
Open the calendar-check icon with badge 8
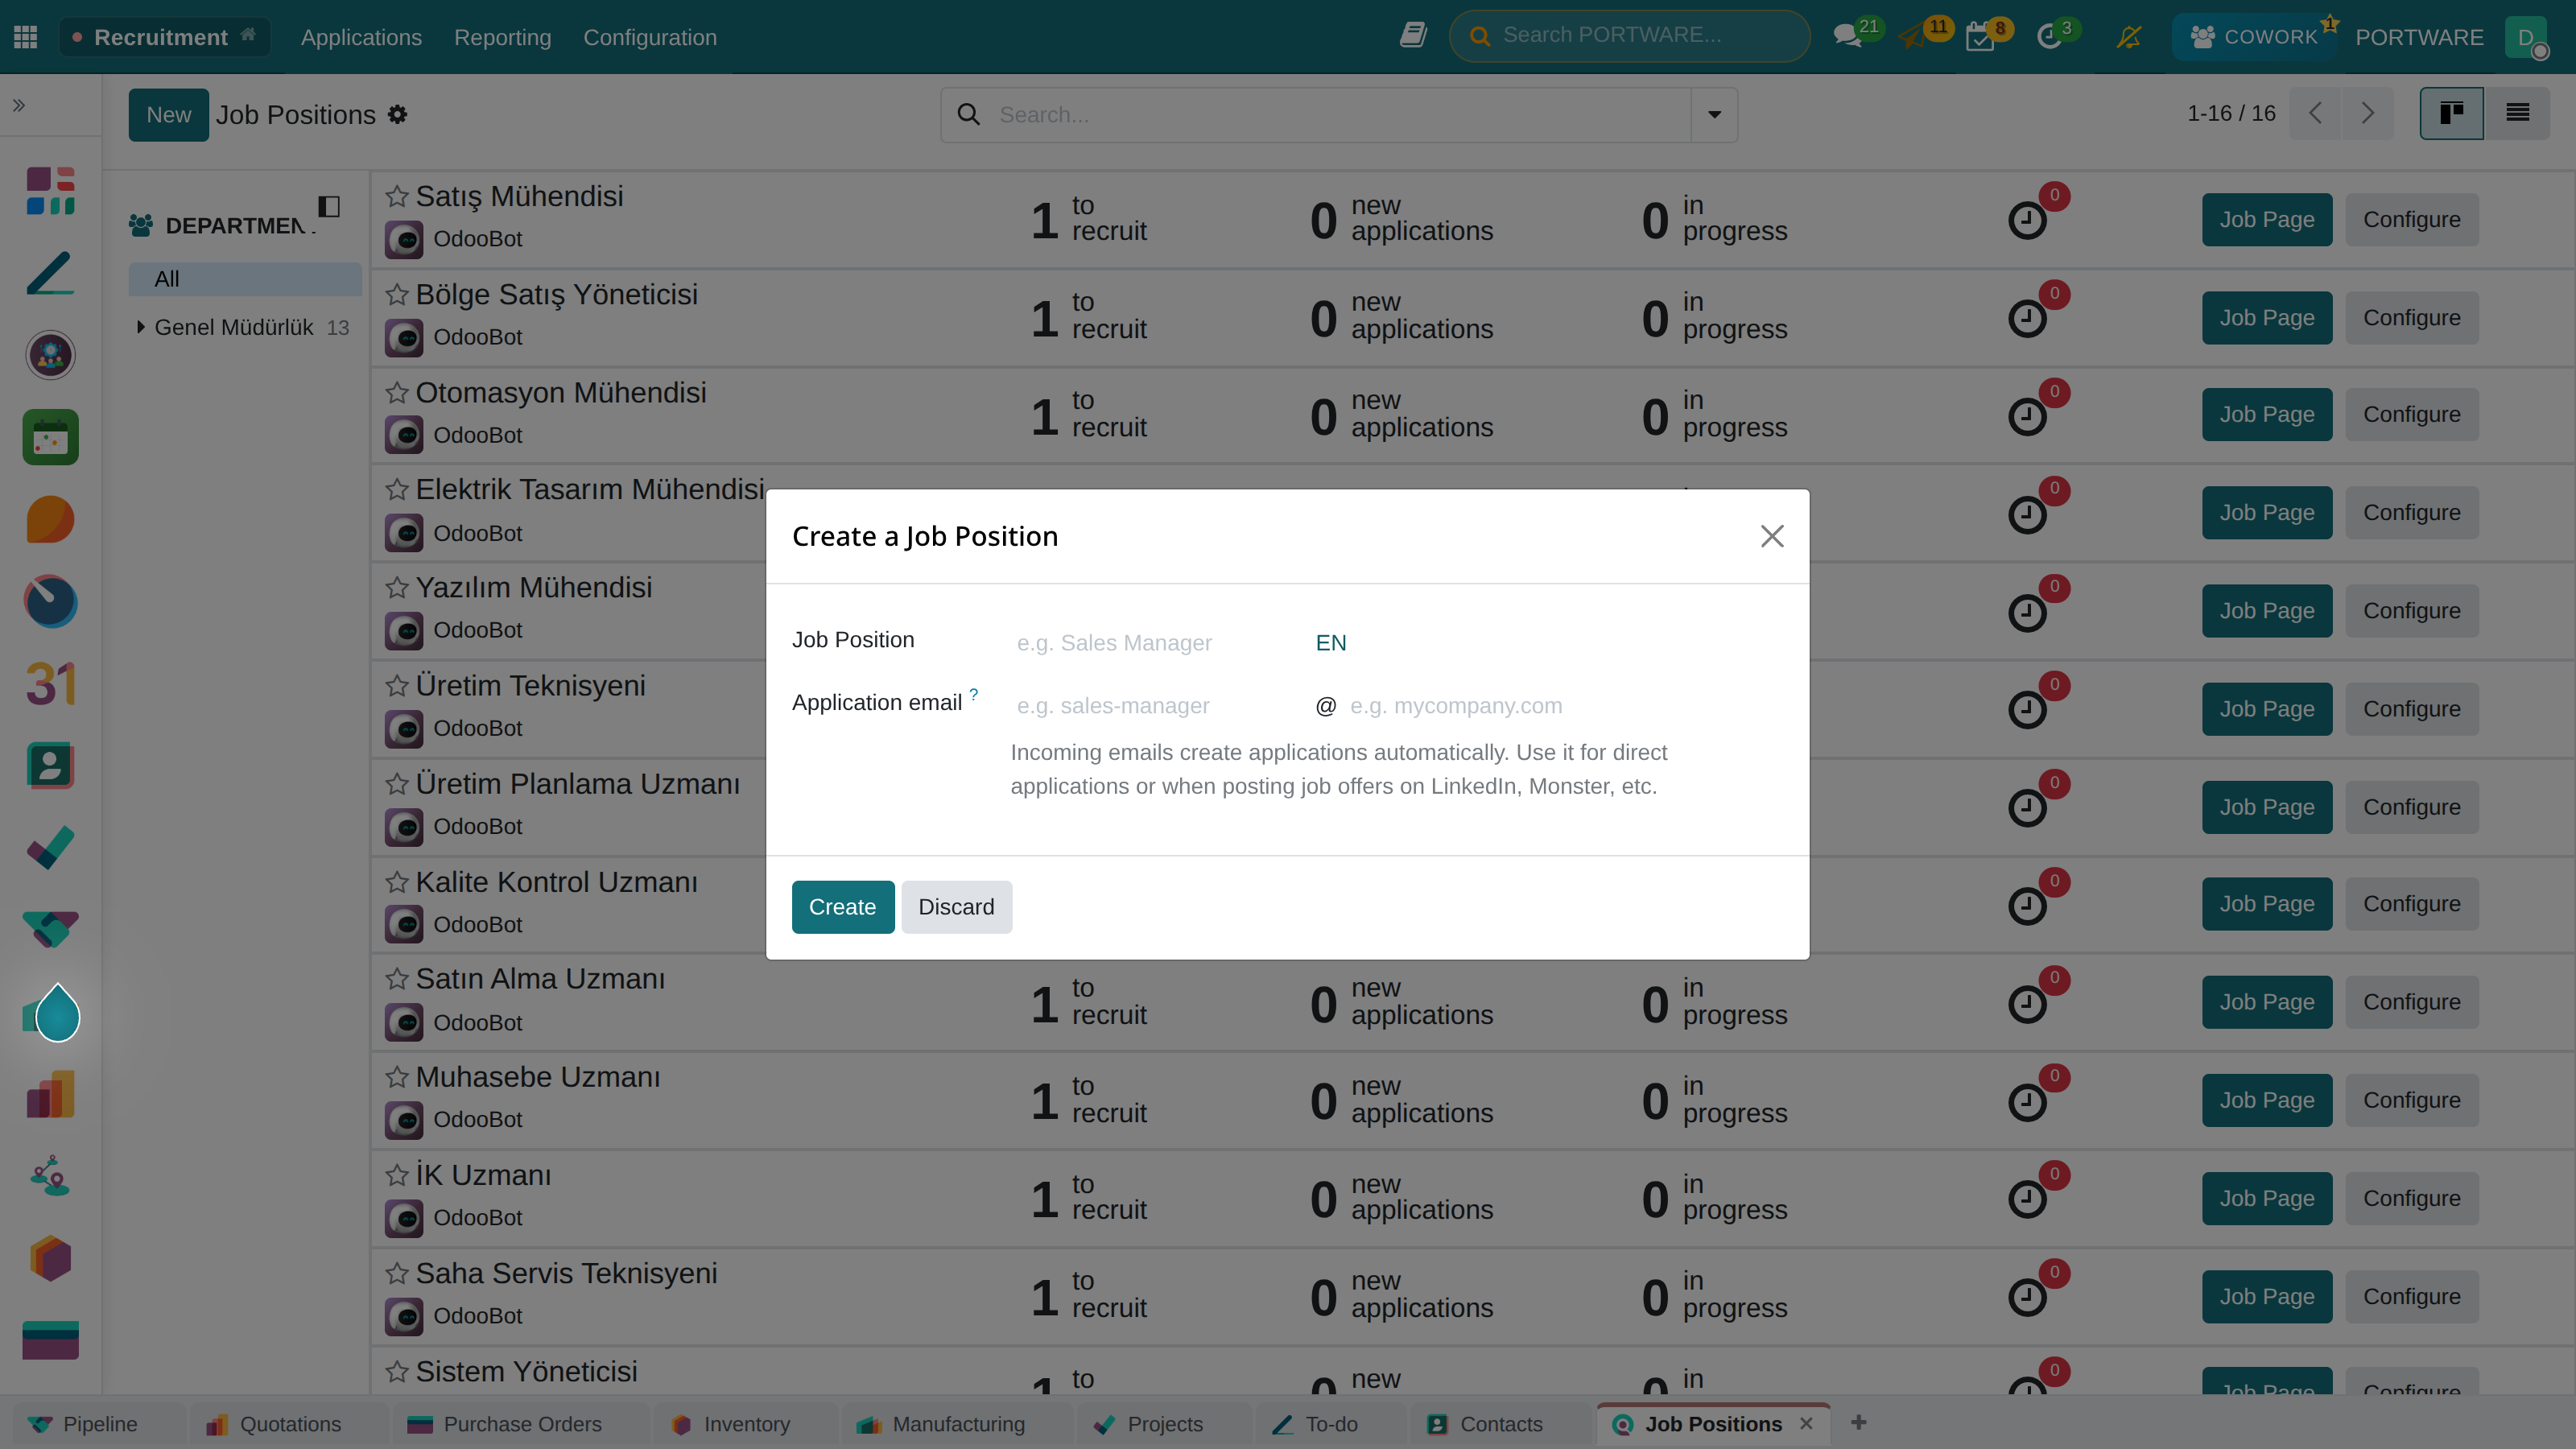click(x=1979, y=37)
